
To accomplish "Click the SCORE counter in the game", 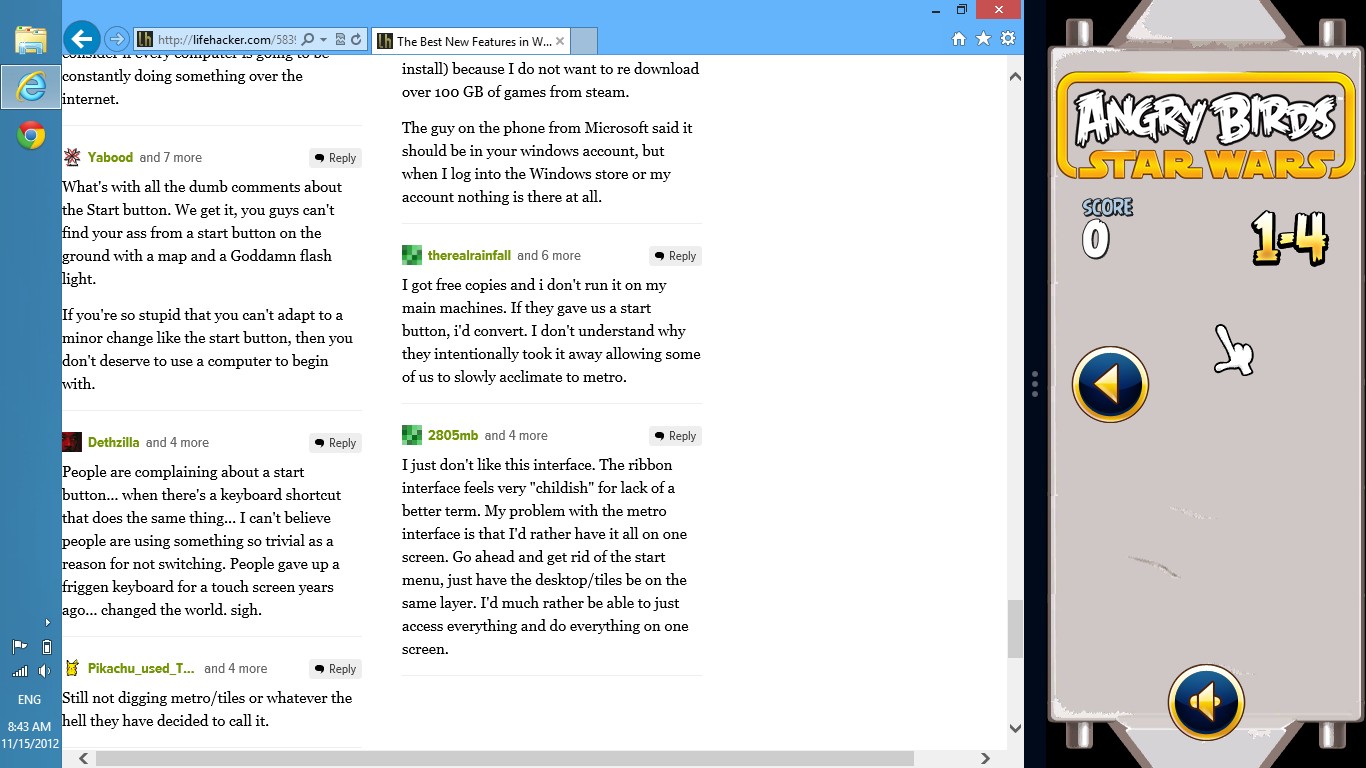I will click(1106, 228).
